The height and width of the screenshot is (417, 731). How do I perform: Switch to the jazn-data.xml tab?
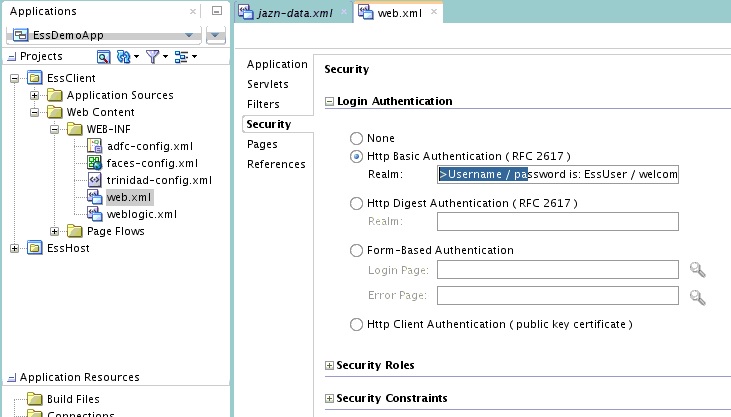tap(294, 13)
